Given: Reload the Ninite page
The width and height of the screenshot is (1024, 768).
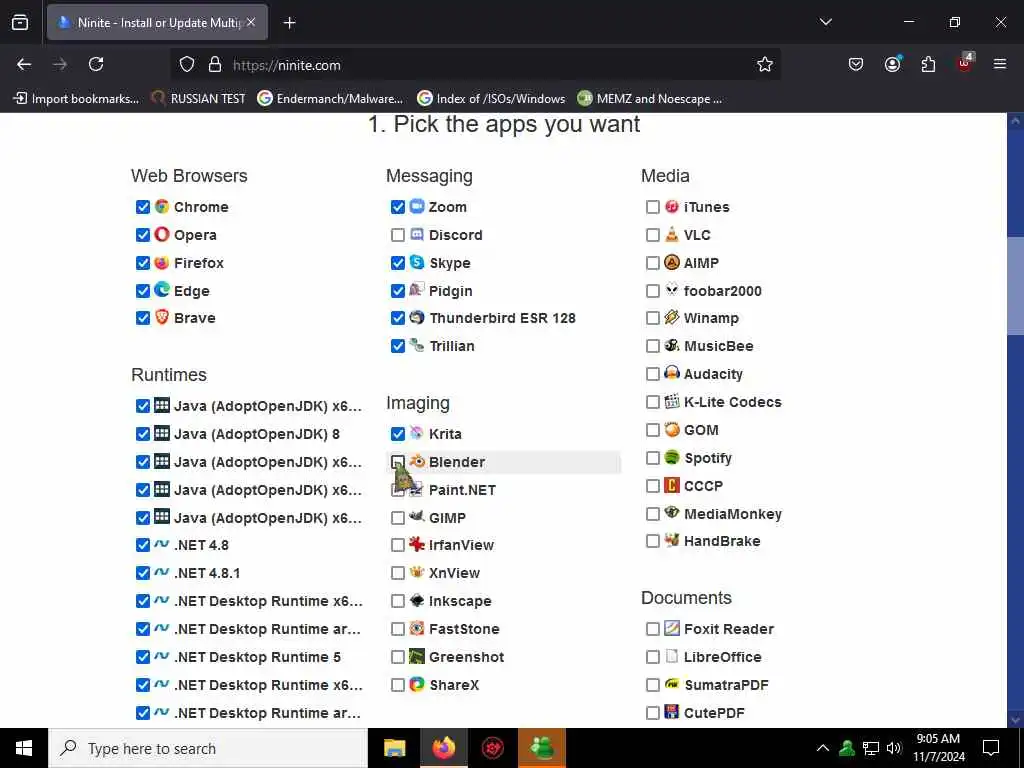Looking at the screenshot, I should click(x=96, y=64).
